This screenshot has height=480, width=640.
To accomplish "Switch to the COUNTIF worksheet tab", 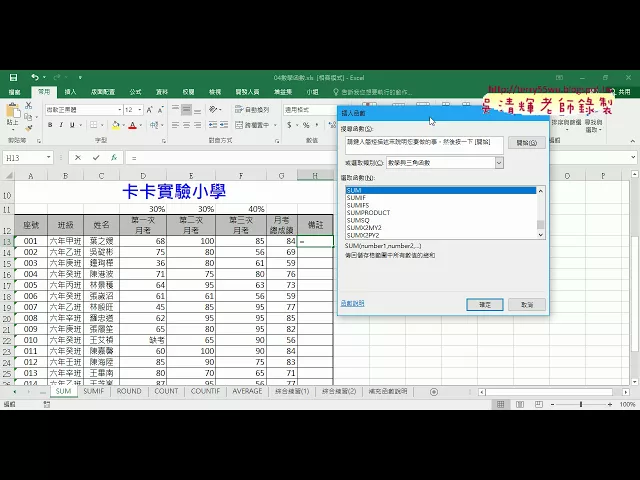I will tap(205, 391).
